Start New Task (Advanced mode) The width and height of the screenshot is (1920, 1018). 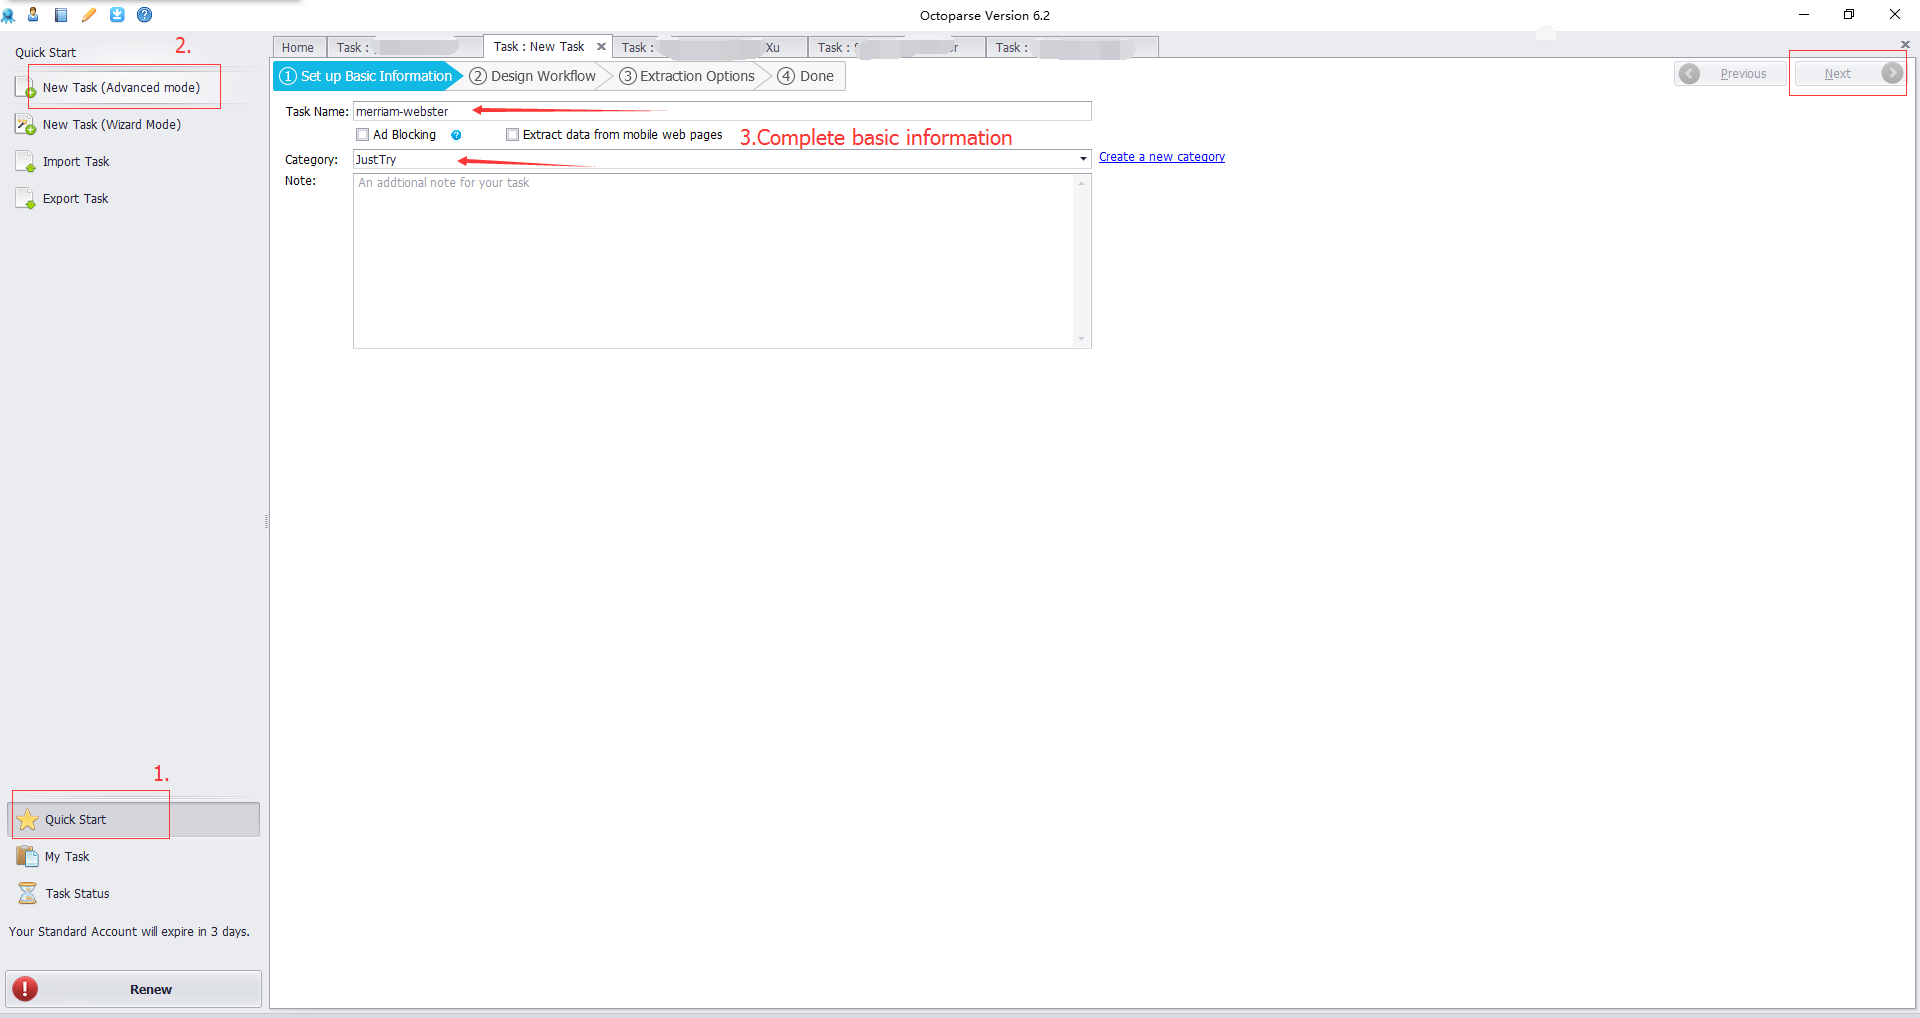coord(121,88)
